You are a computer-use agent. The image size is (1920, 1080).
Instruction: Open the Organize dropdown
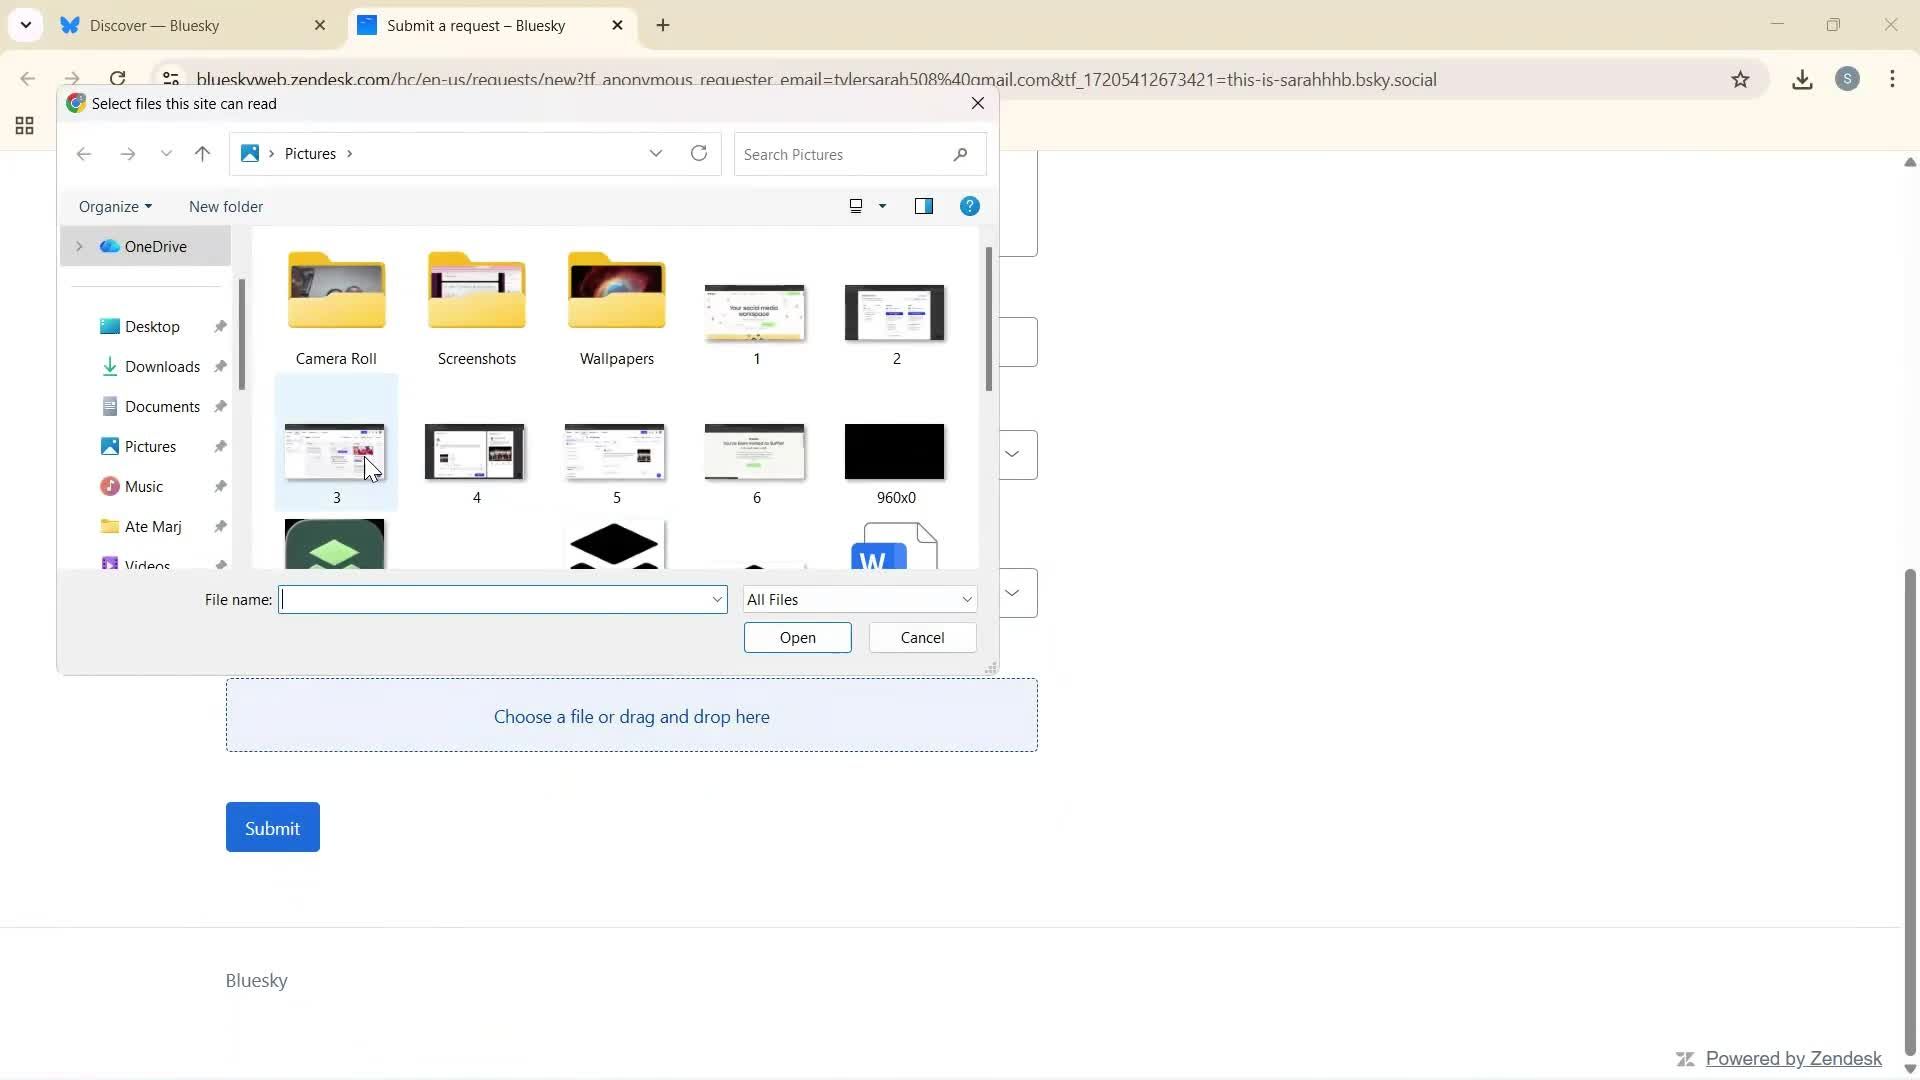(114, 206)
